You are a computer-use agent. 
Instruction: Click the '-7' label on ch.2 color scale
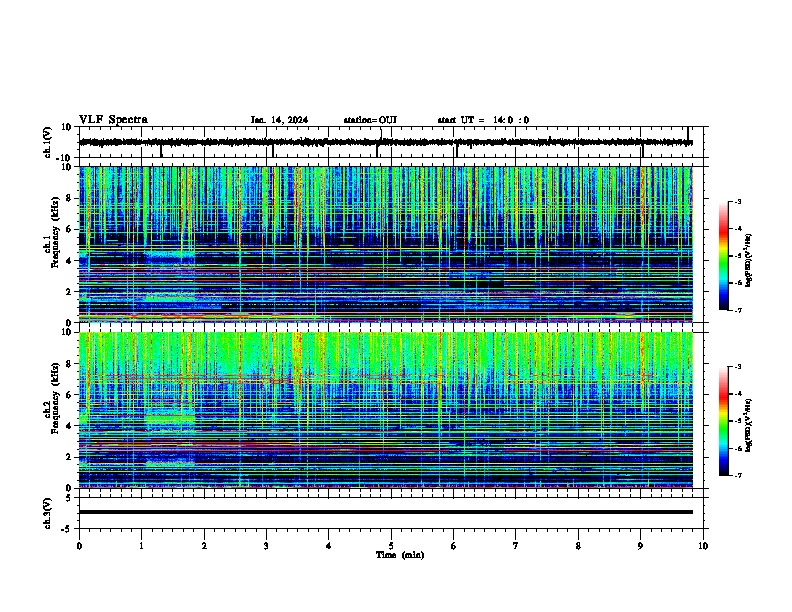click(738, 475)
